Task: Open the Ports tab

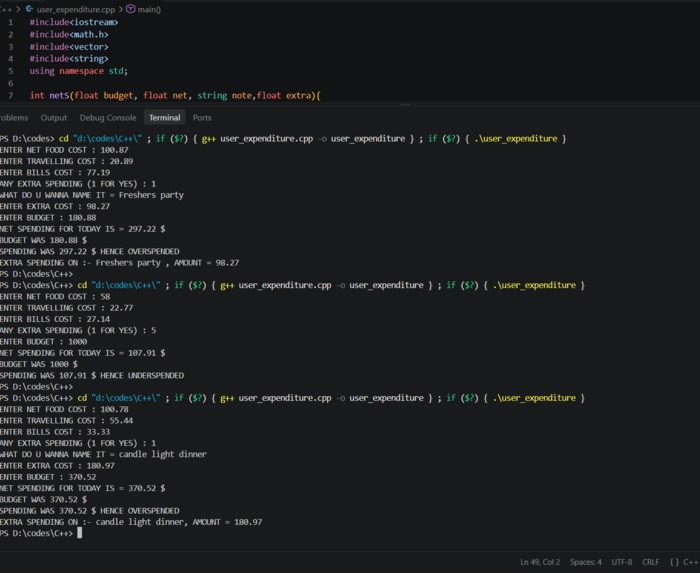Action: (202, 118)
